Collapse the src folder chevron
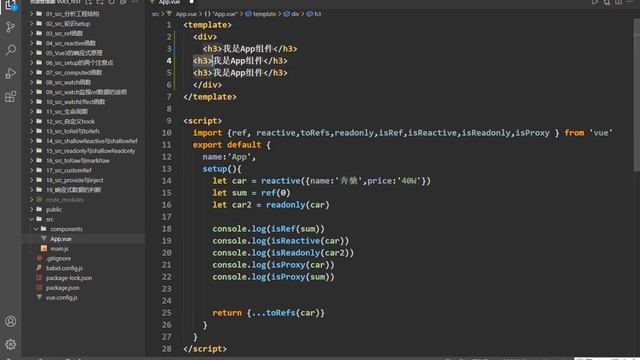Viewport: 640px width, 360px height. click(31, 219)
